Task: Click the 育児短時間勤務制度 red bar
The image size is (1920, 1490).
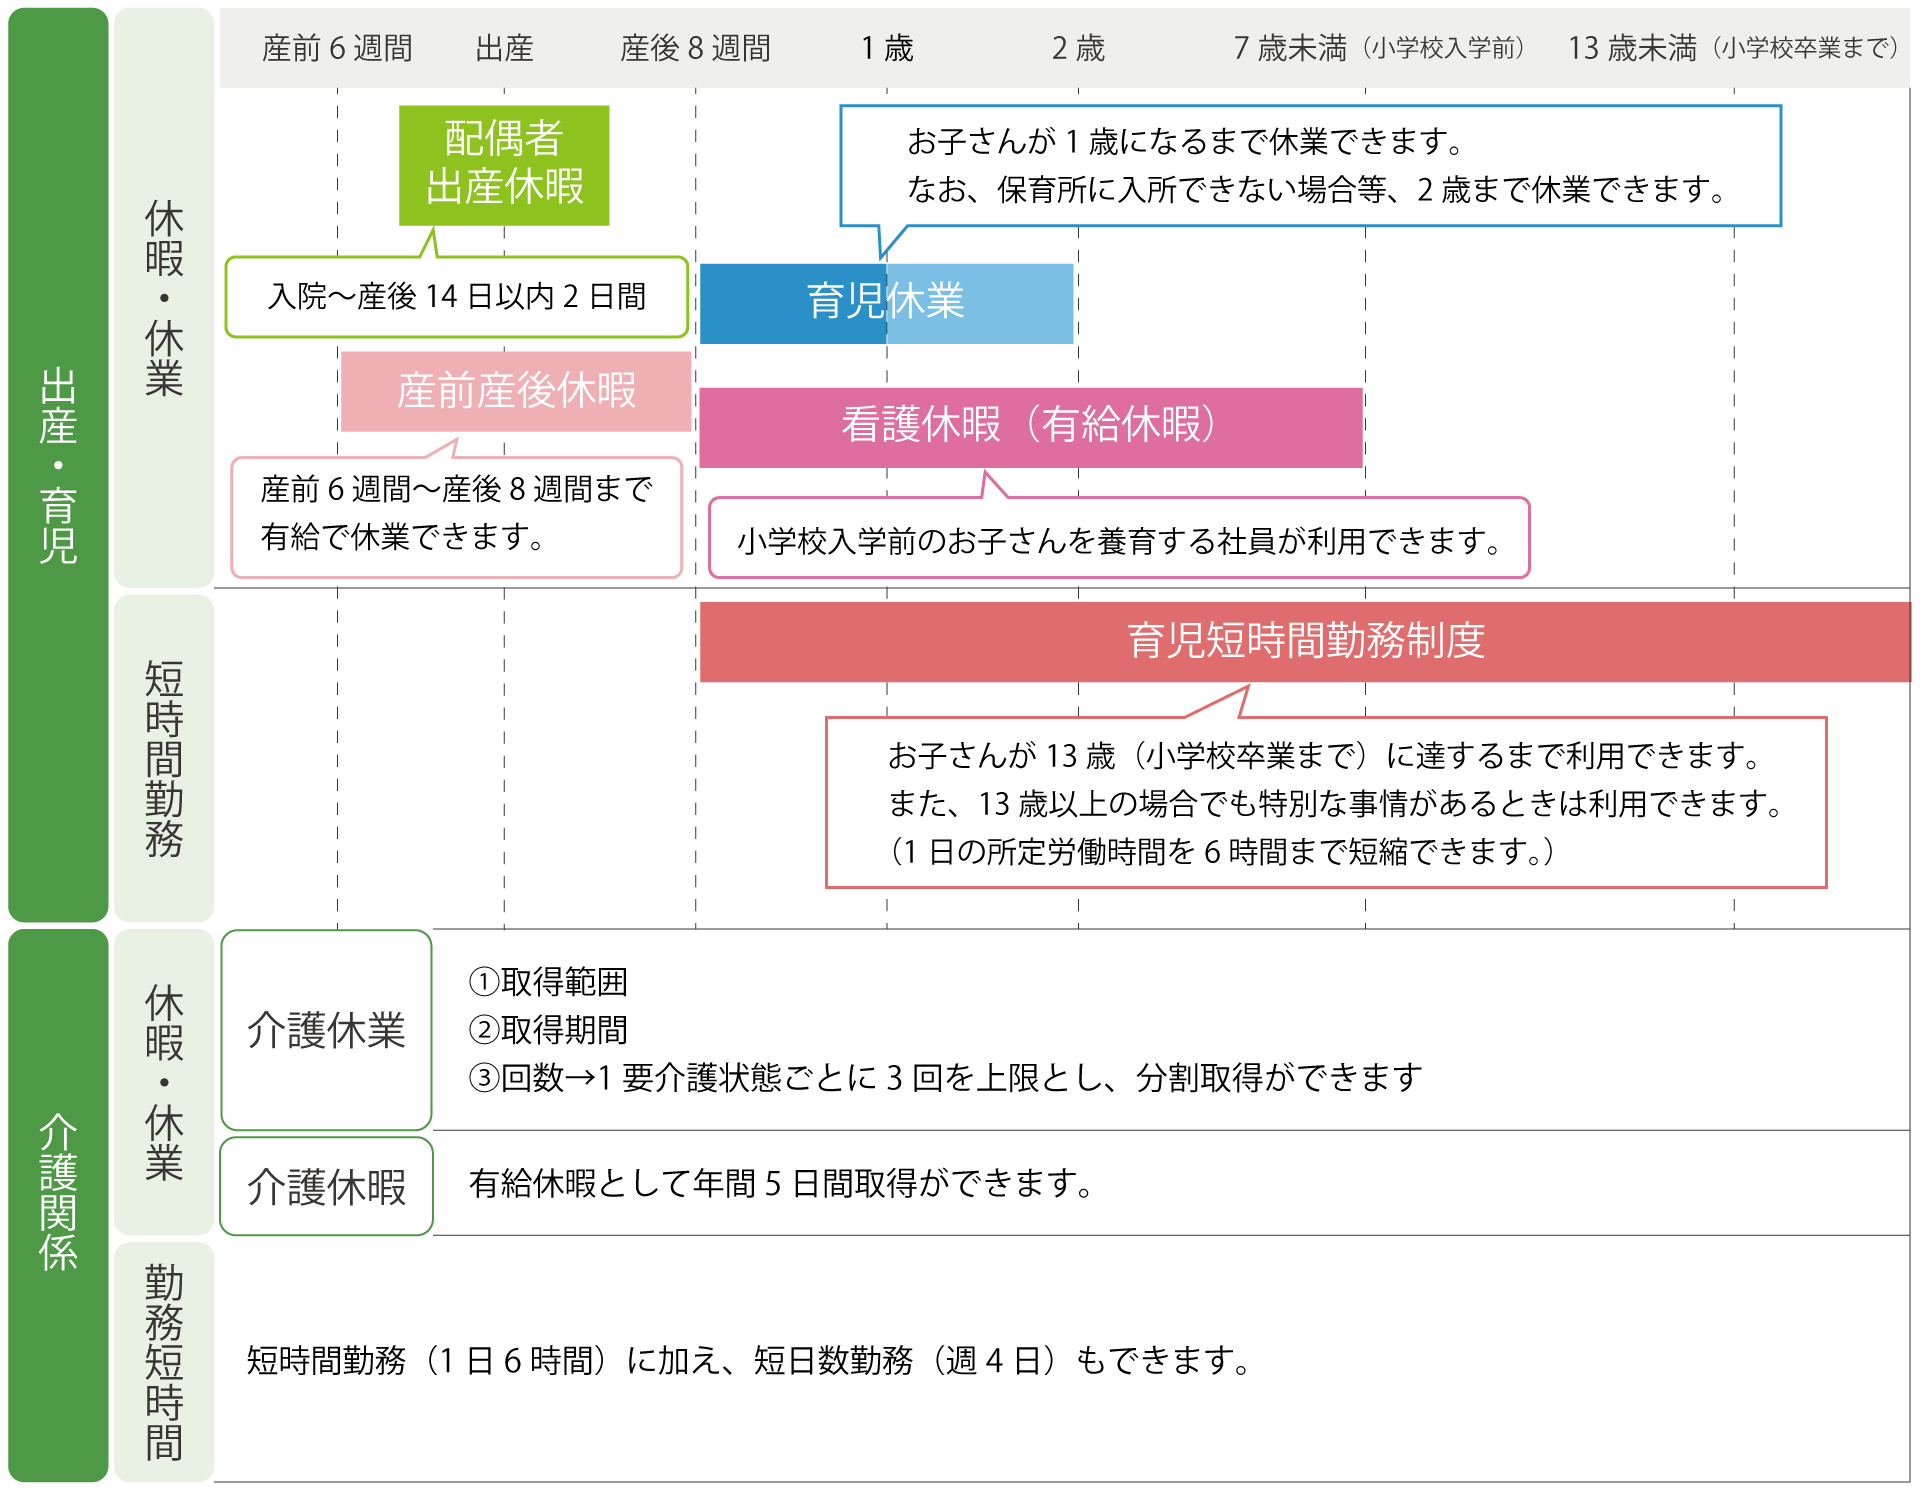Action: tap(1305, 642)
